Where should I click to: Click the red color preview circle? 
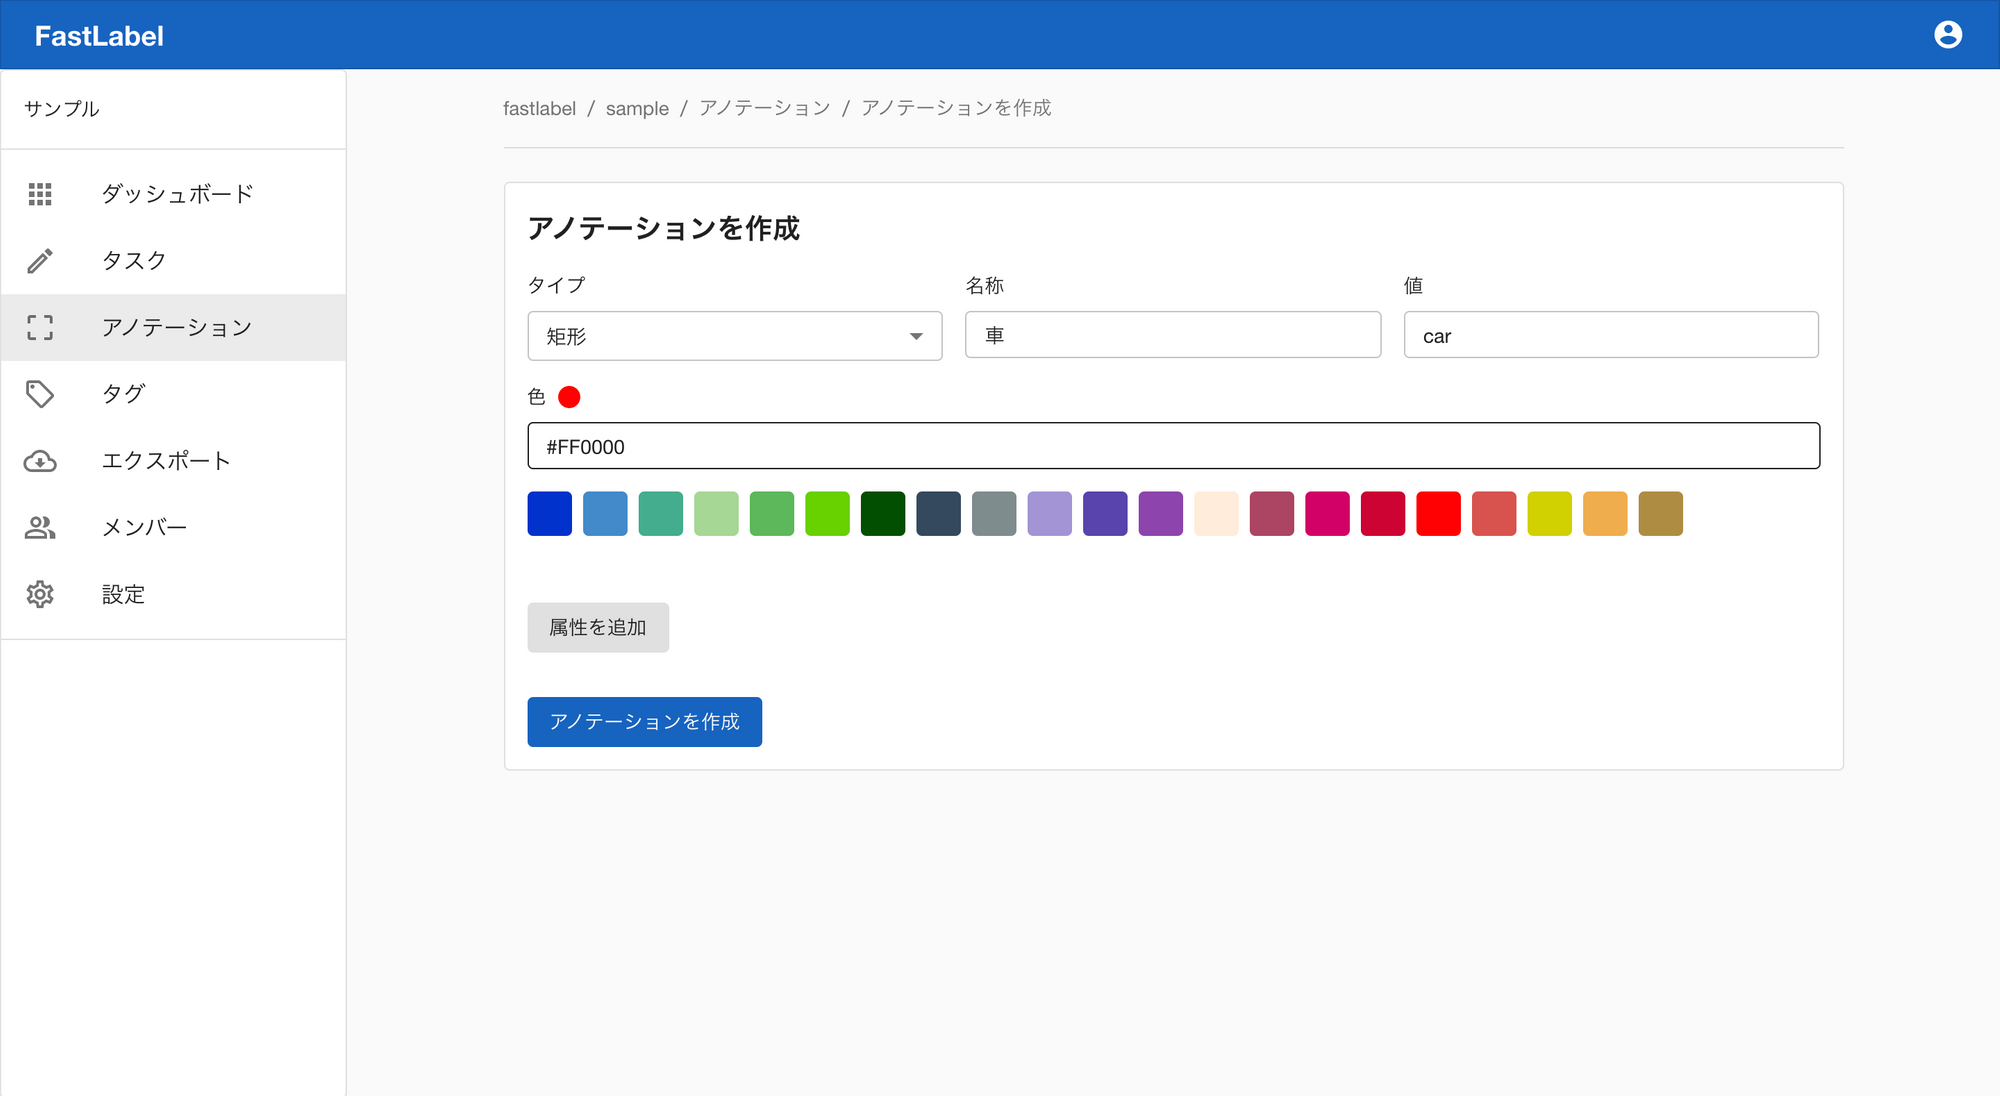point(569,397)
